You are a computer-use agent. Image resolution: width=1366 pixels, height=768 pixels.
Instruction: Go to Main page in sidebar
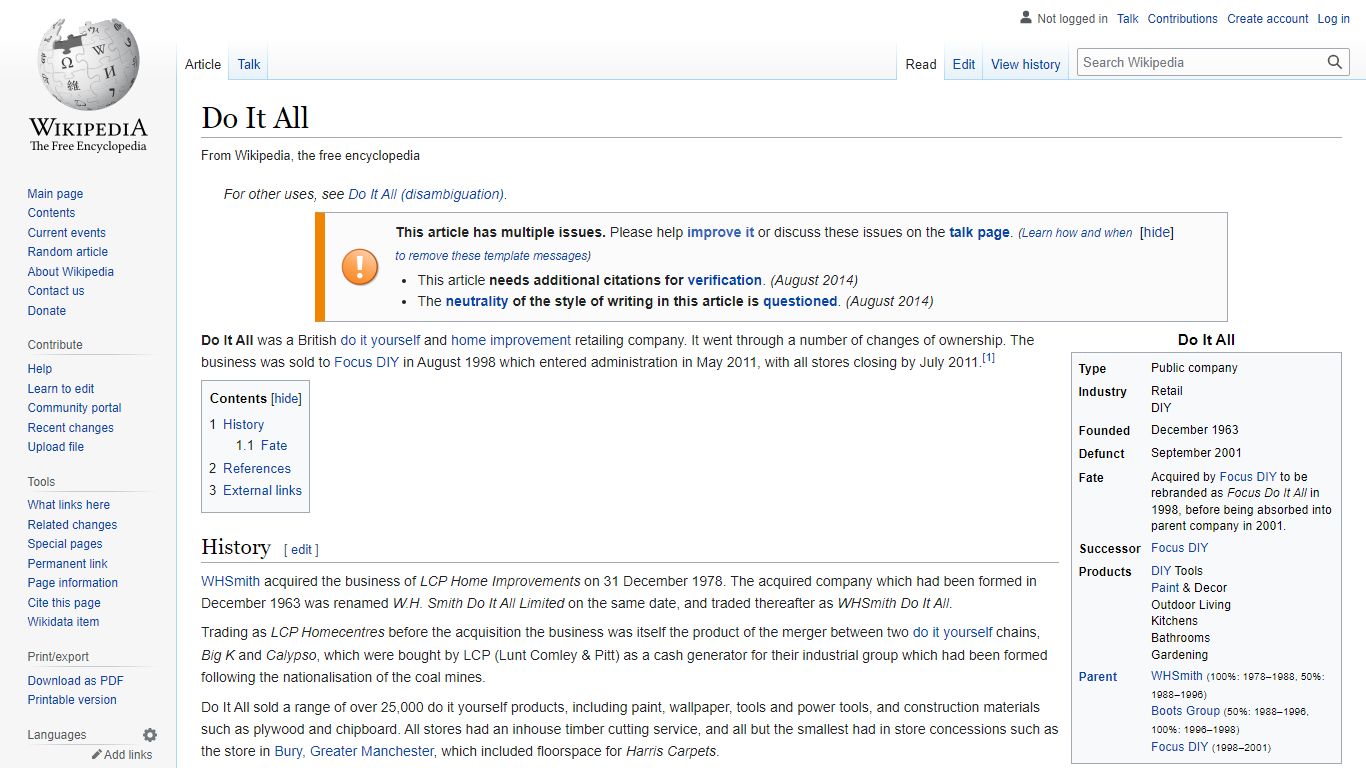[x=55, y=194]
